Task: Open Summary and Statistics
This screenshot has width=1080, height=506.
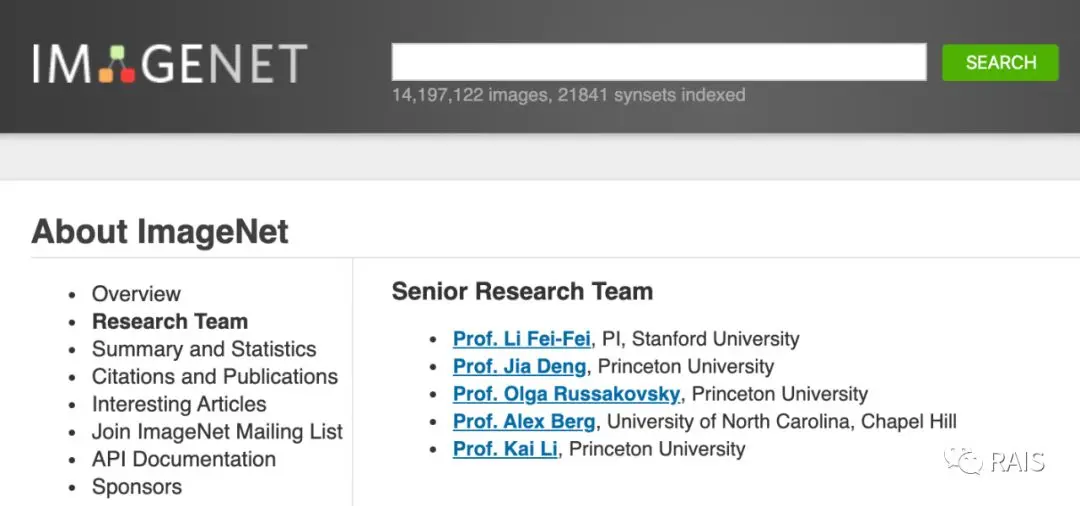Action: [204, 349]
